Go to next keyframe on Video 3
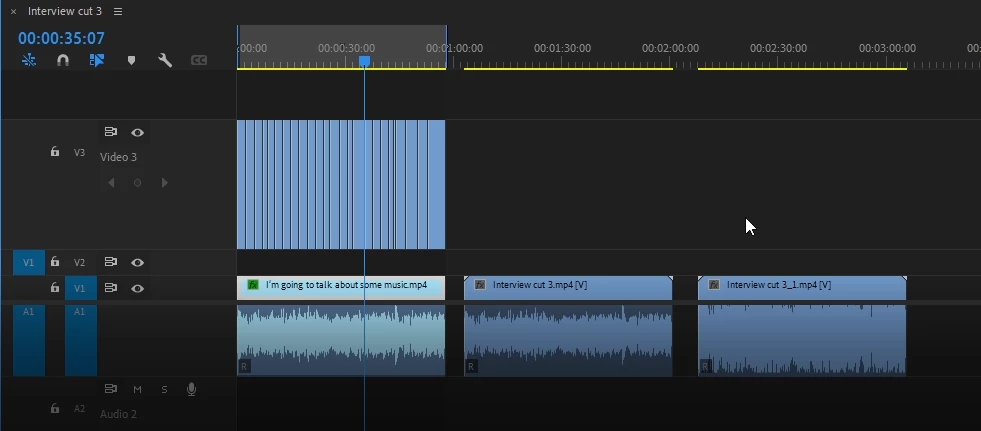Image resolution: width=981 pixels, height=431 pixels. [165, 183]
